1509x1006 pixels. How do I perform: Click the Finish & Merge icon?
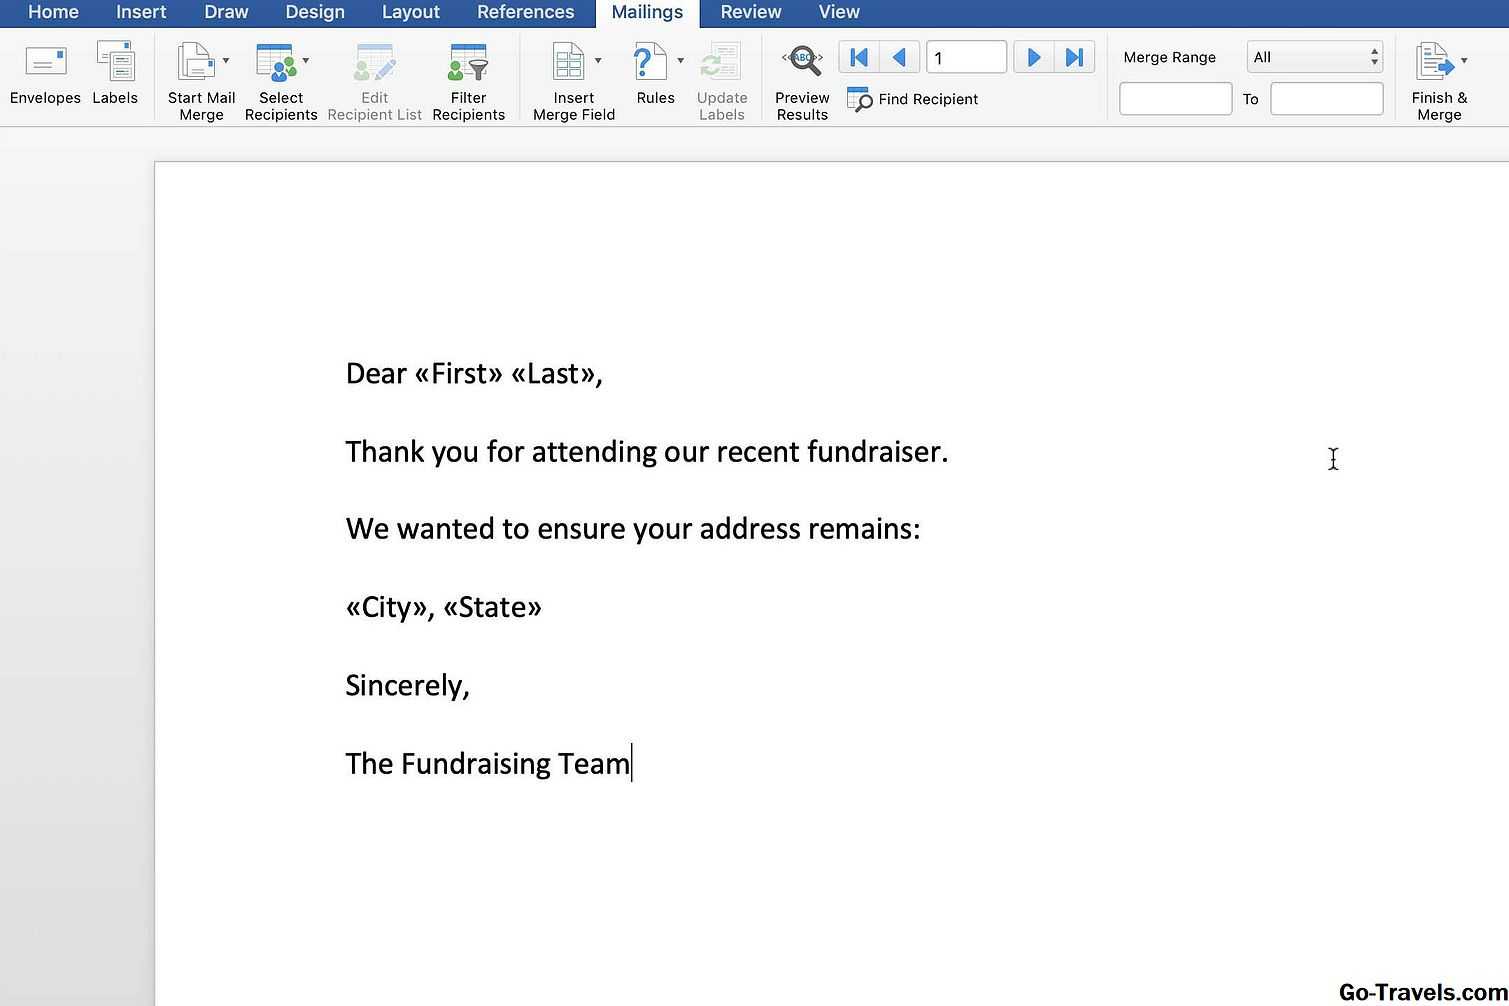coord(1434,61)
